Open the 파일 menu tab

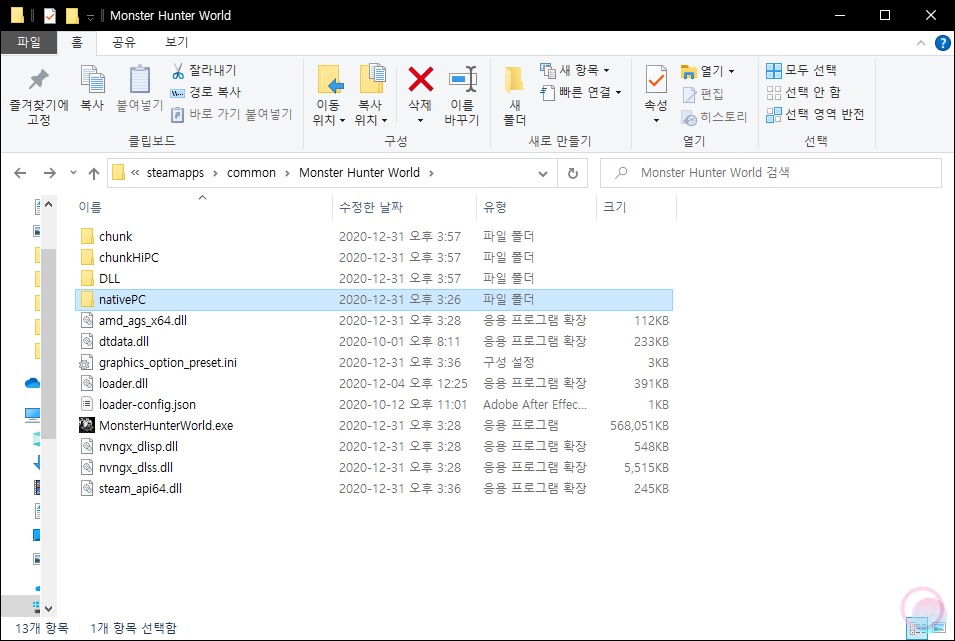coord(29,42)
